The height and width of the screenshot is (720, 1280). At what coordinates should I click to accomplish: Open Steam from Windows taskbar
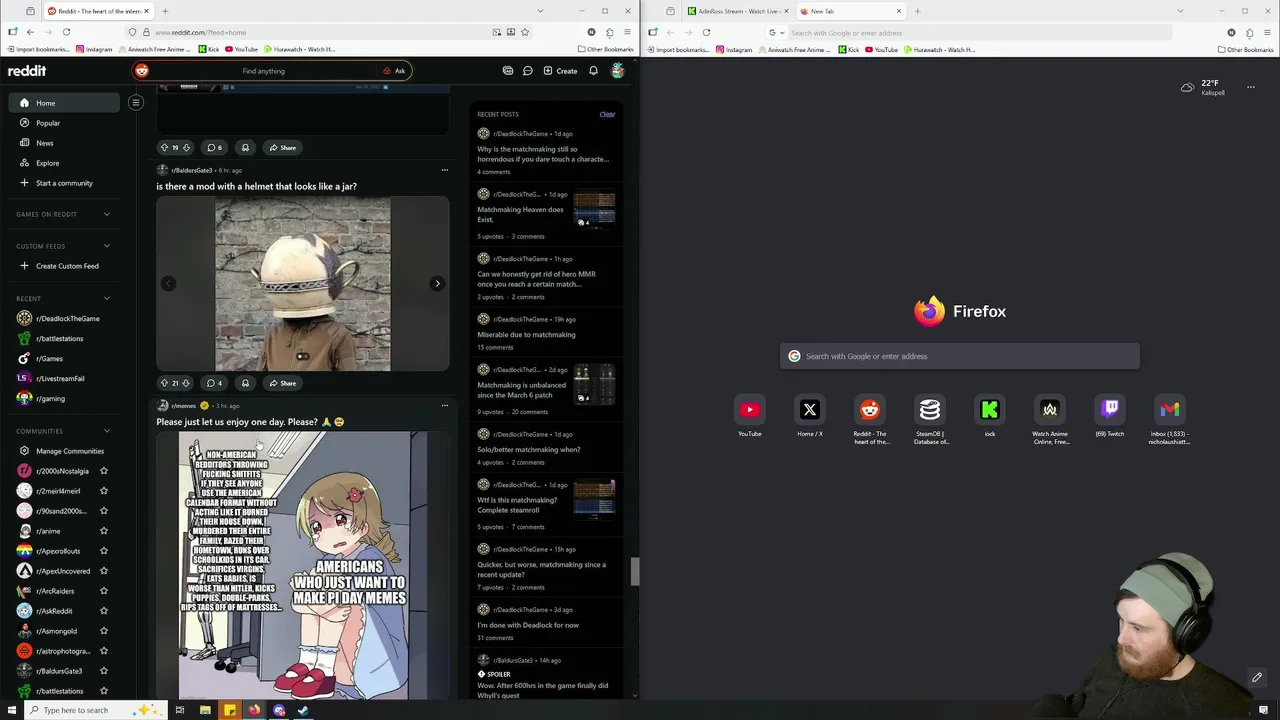(x=303, y=710)
